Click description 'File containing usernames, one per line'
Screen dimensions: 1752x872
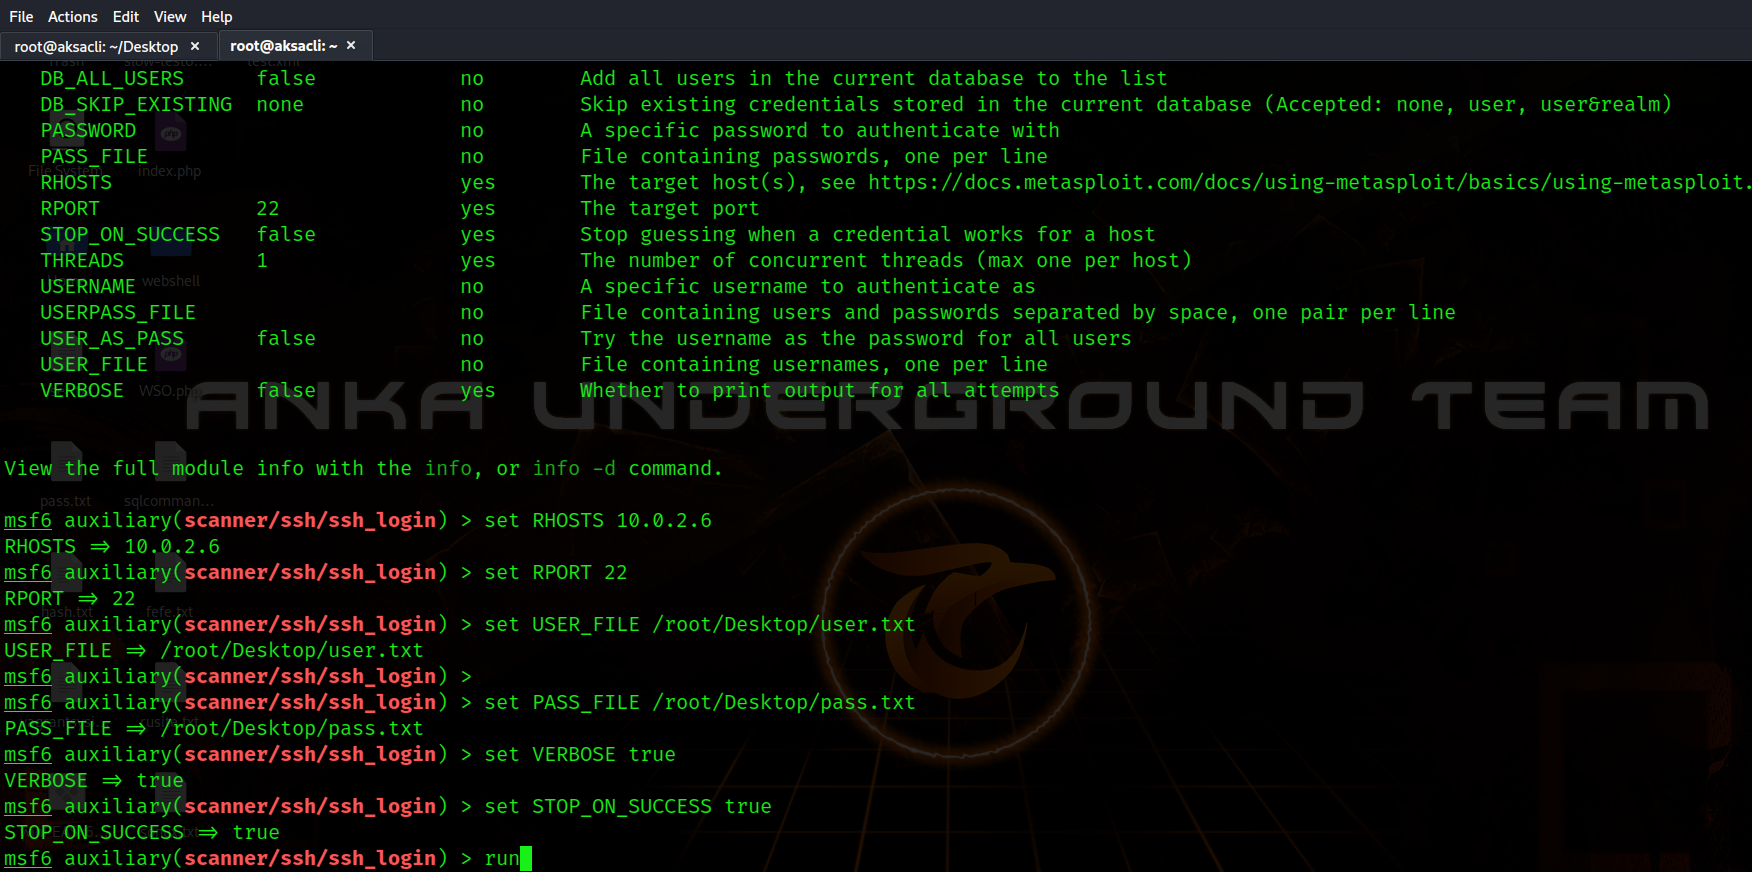tap(814, 364)
